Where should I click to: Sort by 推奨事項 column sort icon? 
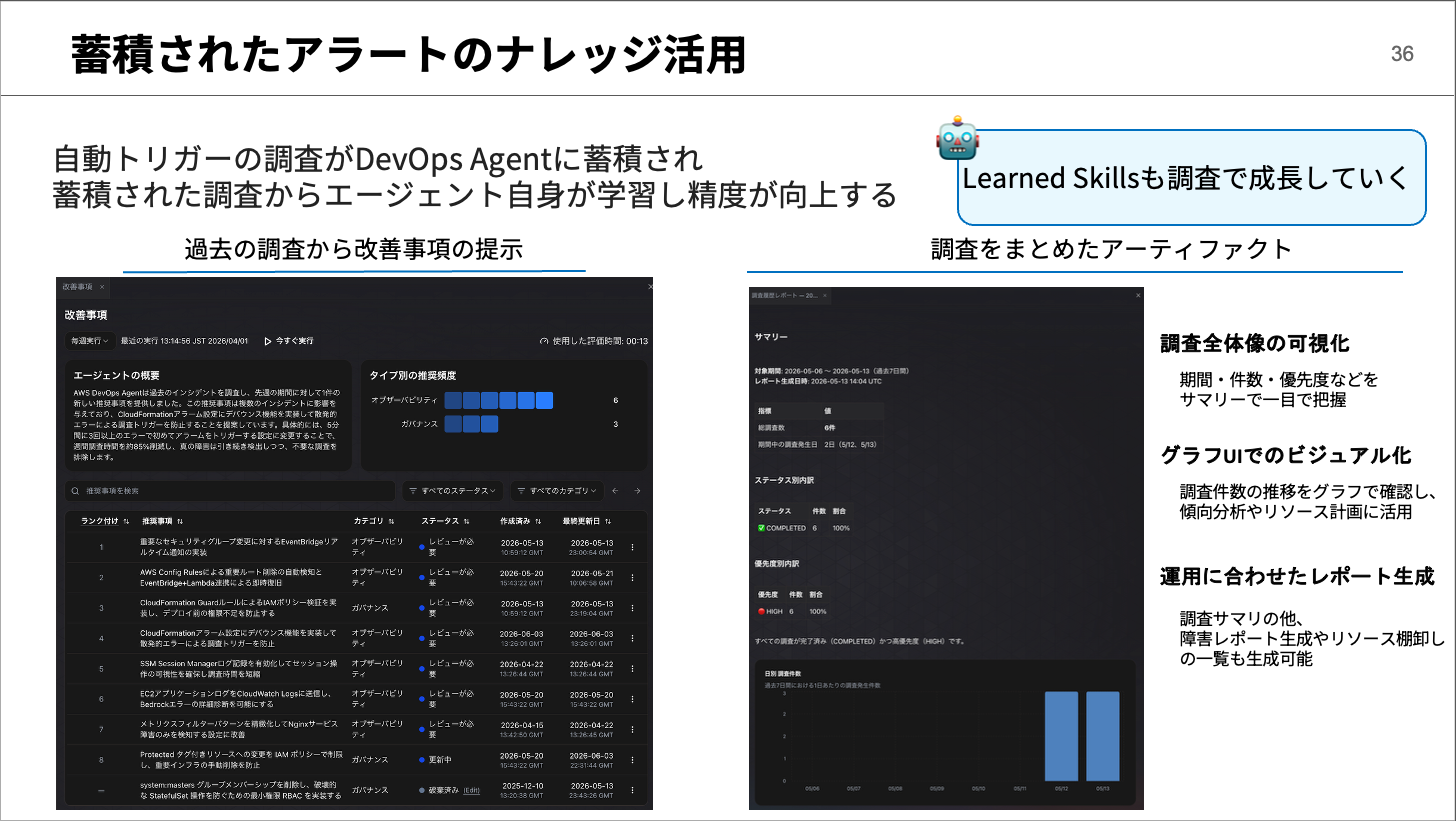[x=180, y=521]
